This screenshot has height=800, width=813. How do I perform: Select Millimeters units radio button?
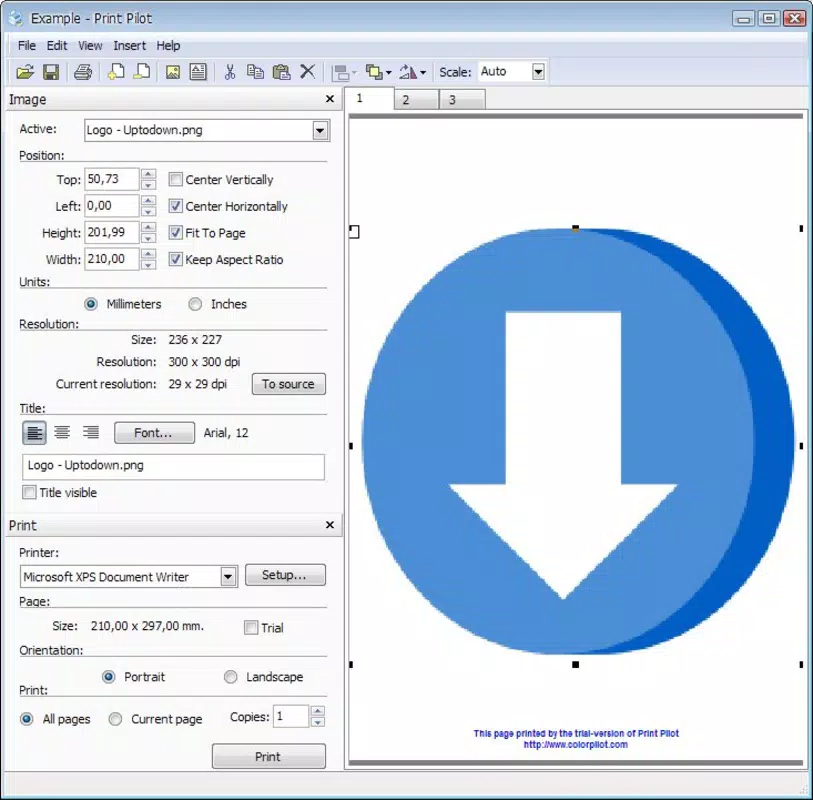(91, 304)
